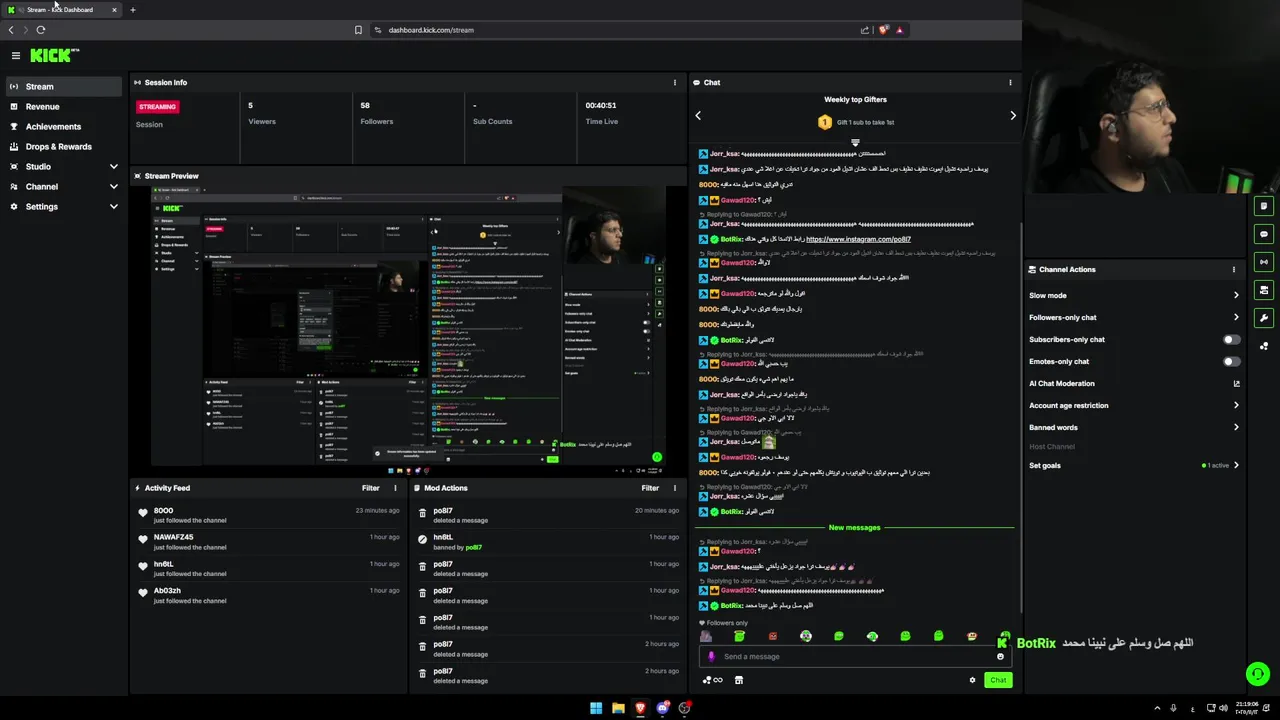Open the emoji picker in message box

pos(1000,657)
